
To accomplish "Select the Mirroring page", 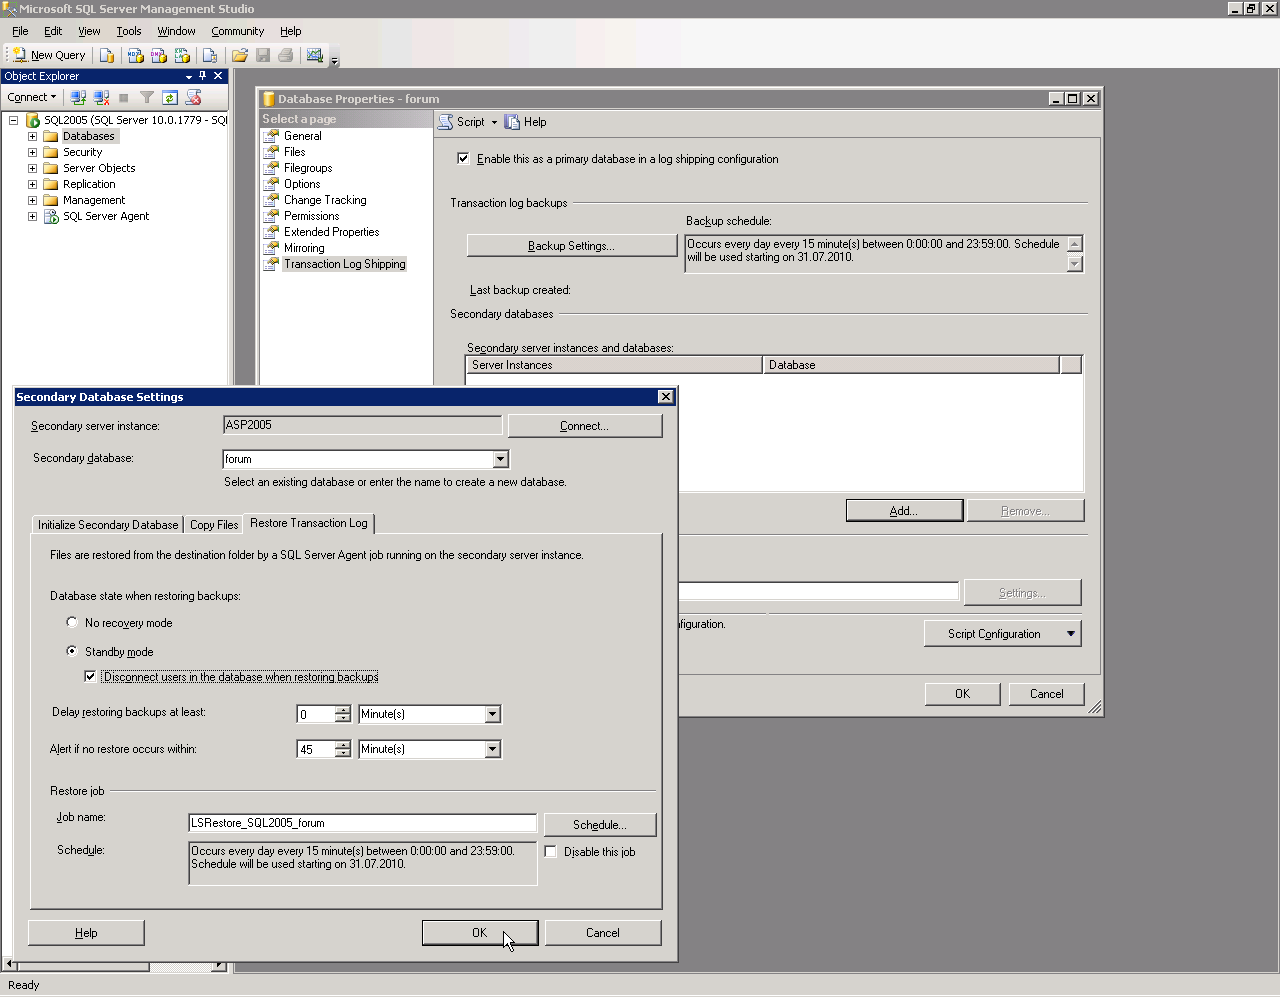I will 304,248.
